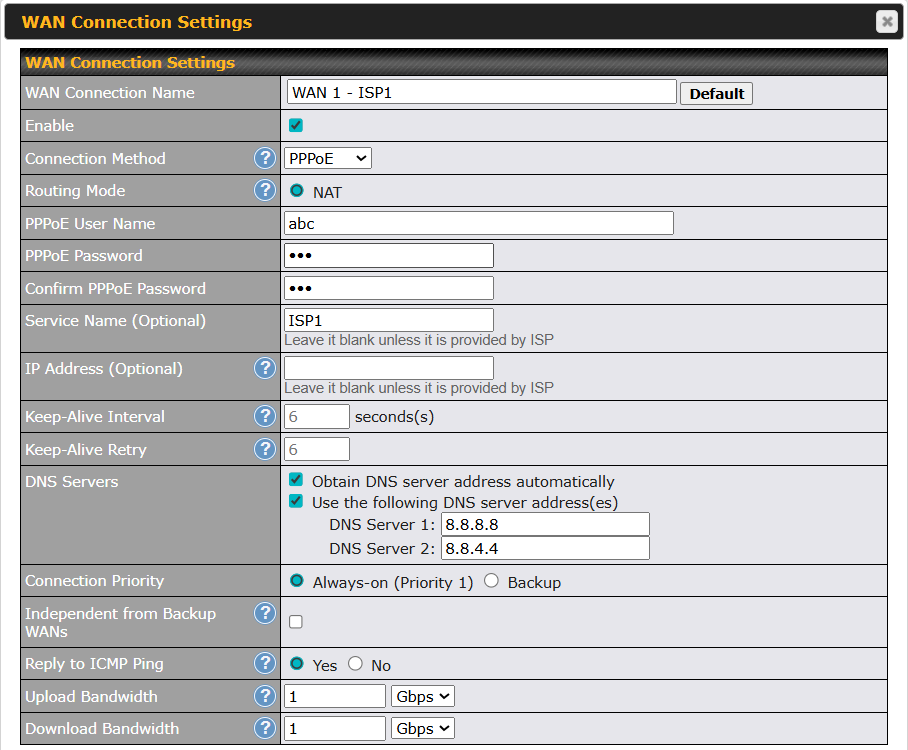Open Keep-Alive Retry help tooltip
Screen dimensions: 908x750
[x=264, y=449]
